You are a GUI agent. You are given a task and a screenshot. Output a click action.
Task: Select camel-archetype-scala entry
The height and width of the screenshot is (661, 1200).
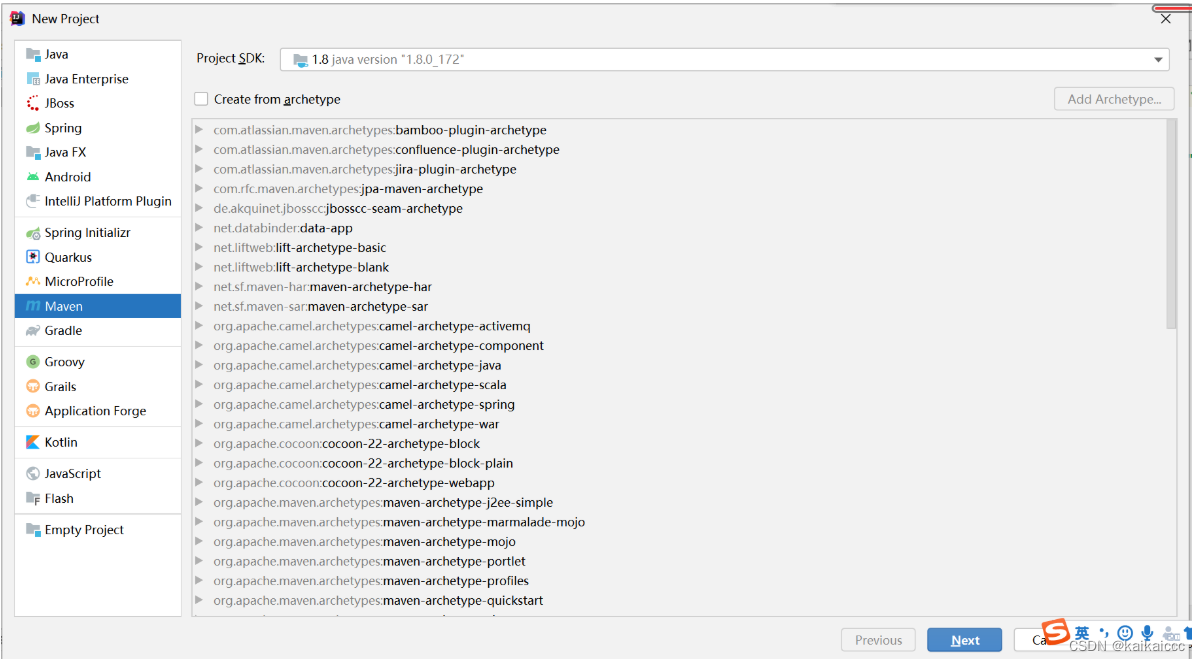click(x=360, y=385)
